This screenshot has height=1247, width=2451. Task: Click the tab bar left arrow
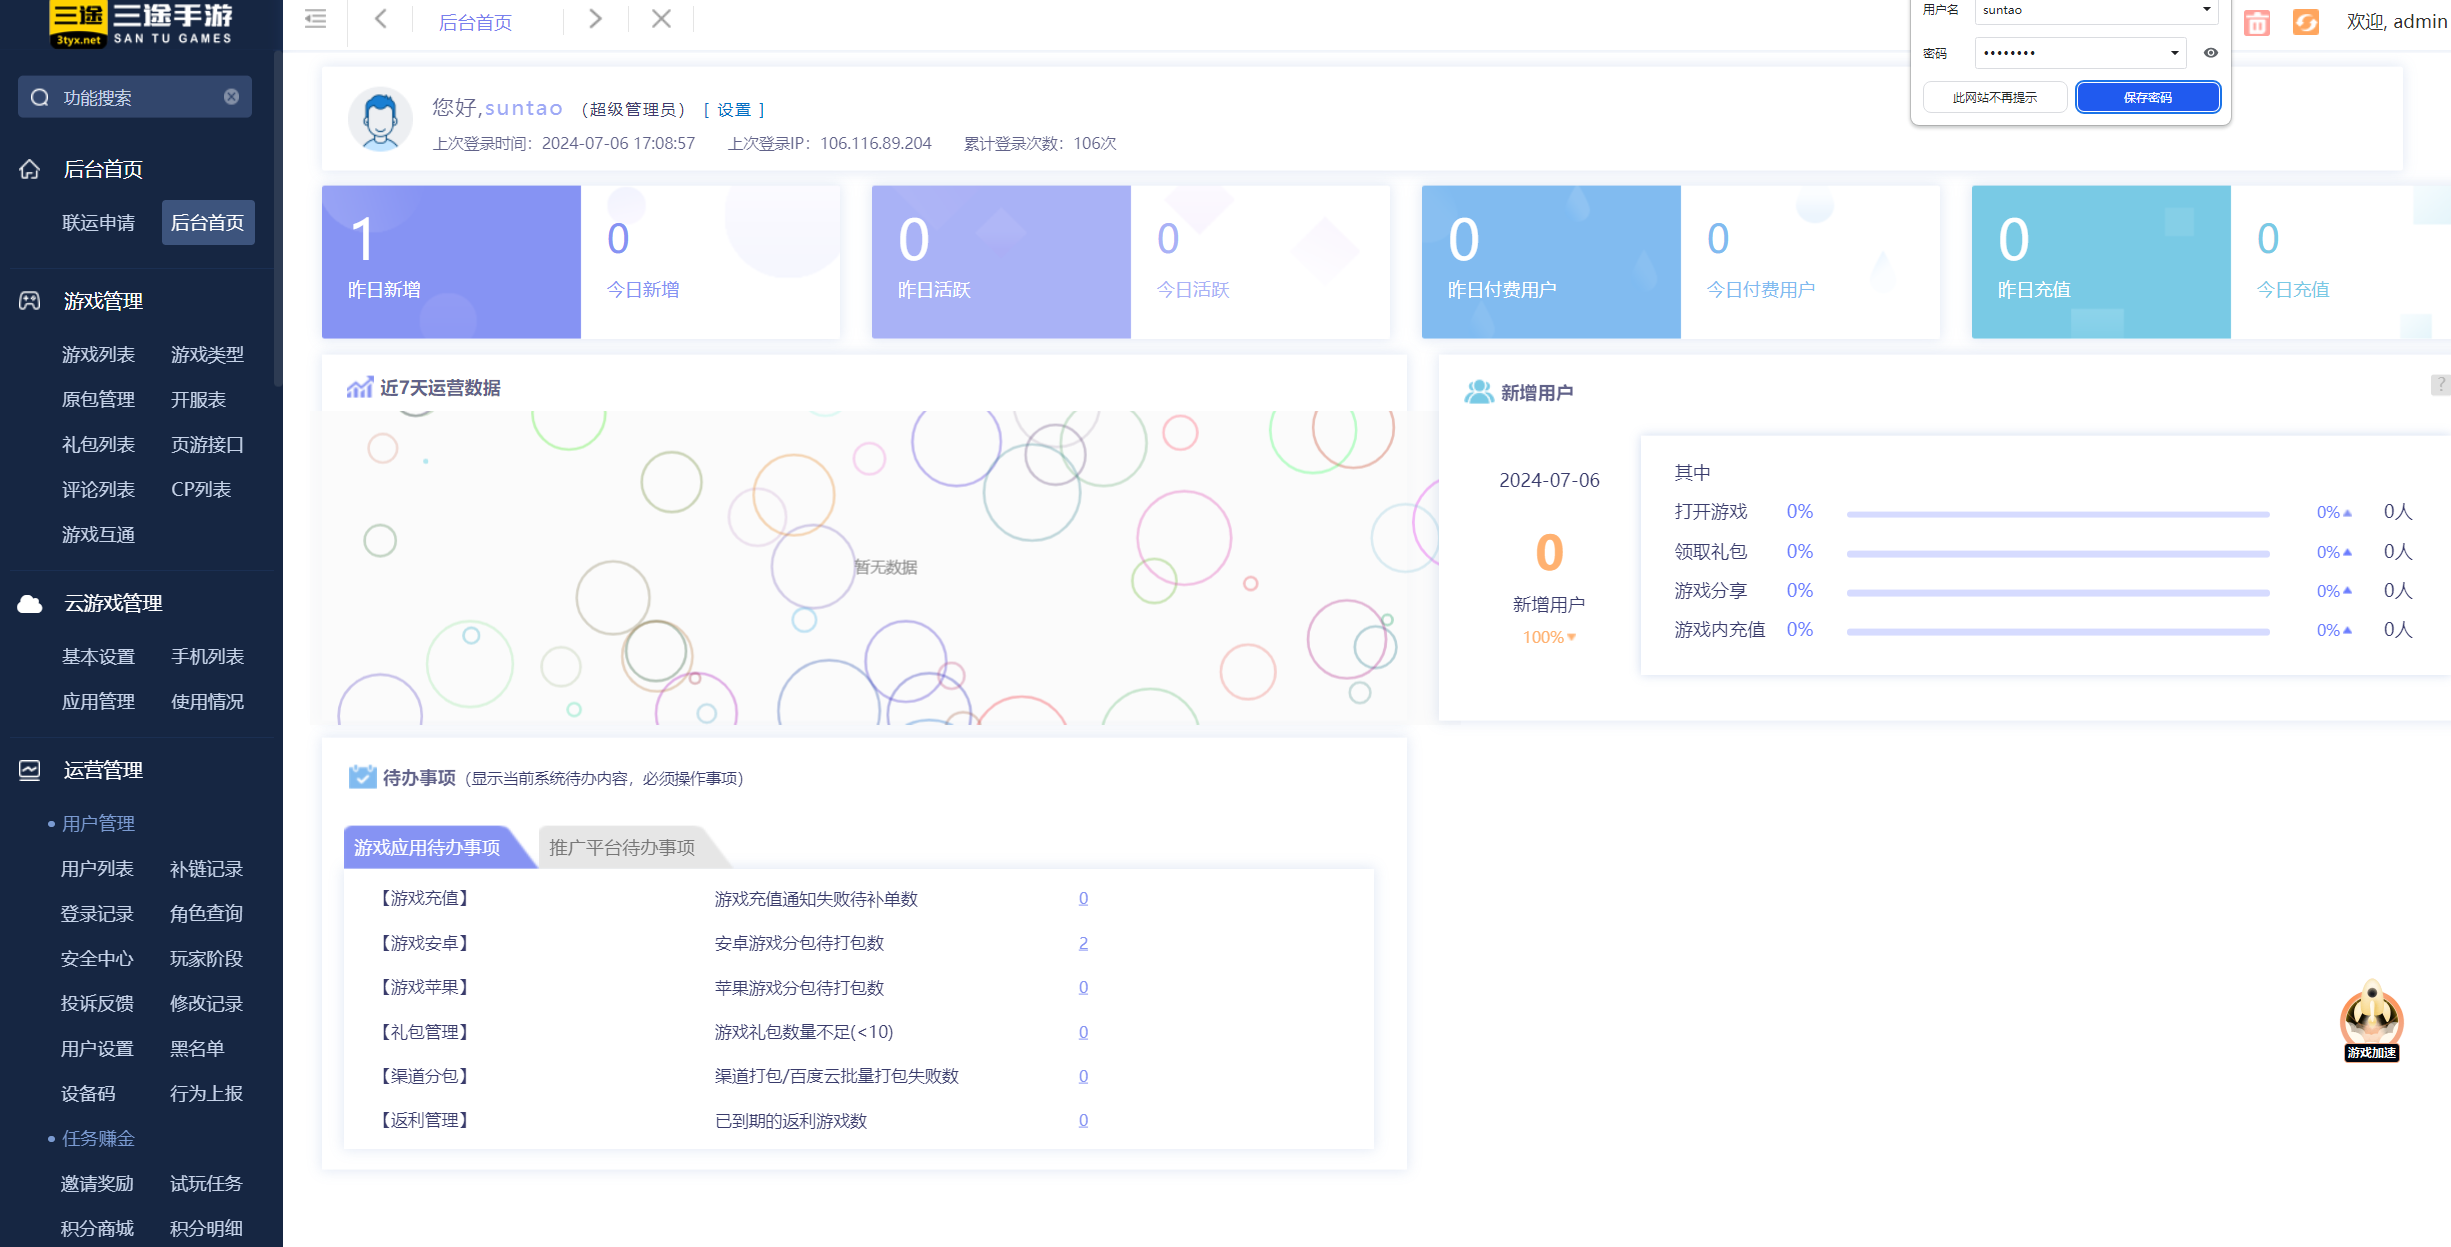pyautogui.click(x=381, y=19)
